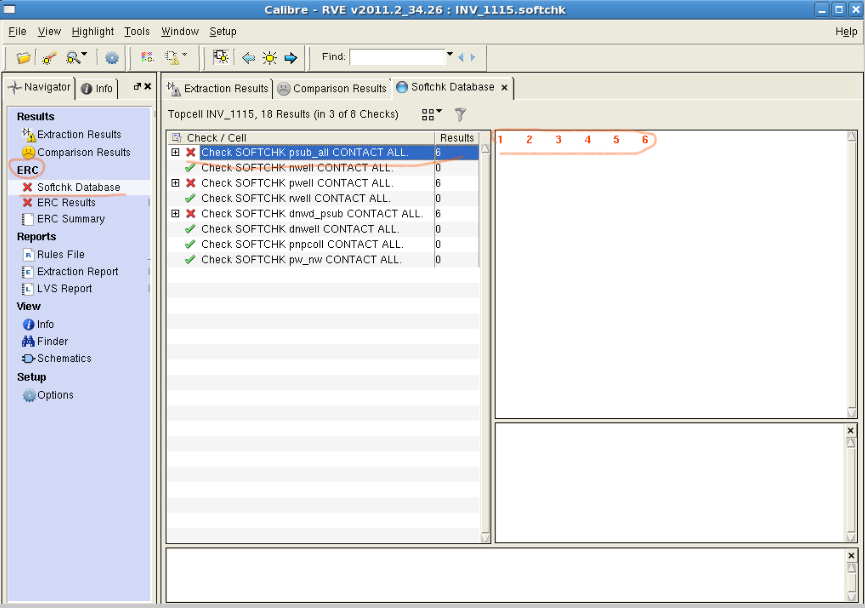This screenshot has height=608, width=865.
Task: Select Check SOFTCHK nwell CONTACT ALL row
Action: pyautogui.click(x=323, y=167)
